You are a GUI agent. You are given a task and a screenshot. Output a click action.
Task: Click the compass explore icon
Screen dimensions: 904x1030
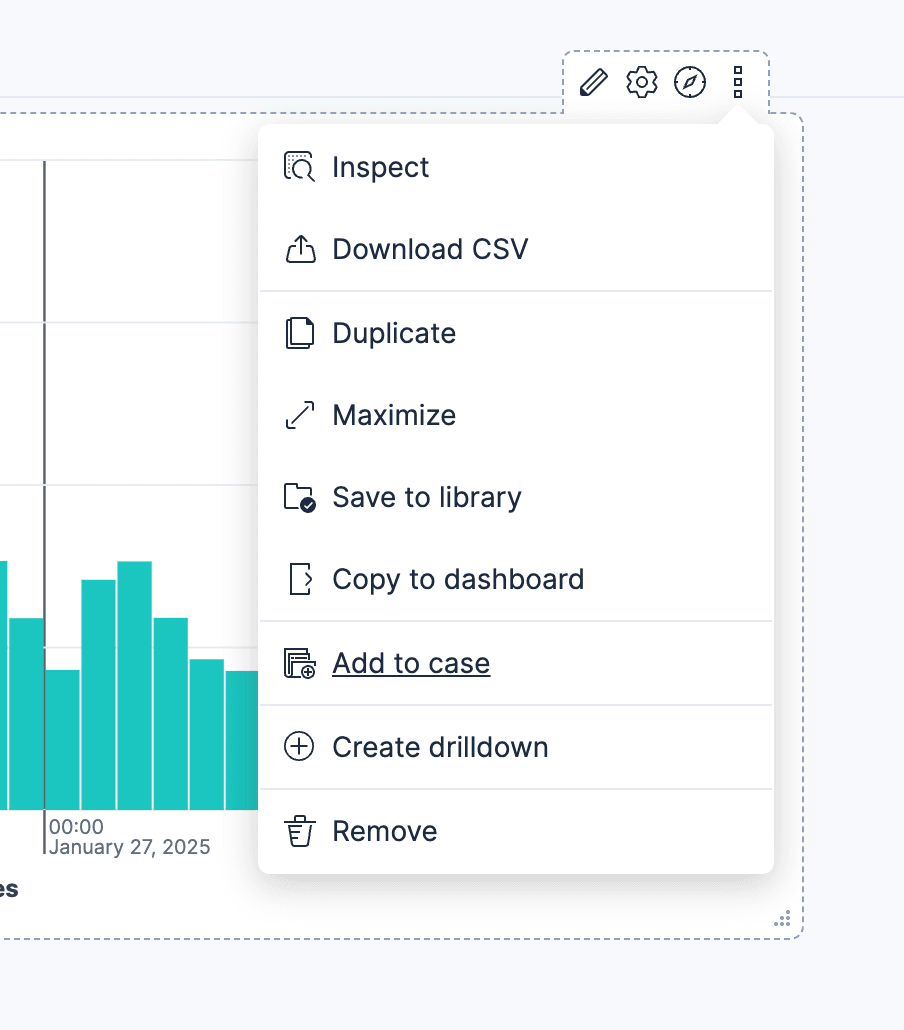click(x=690, y=82)
